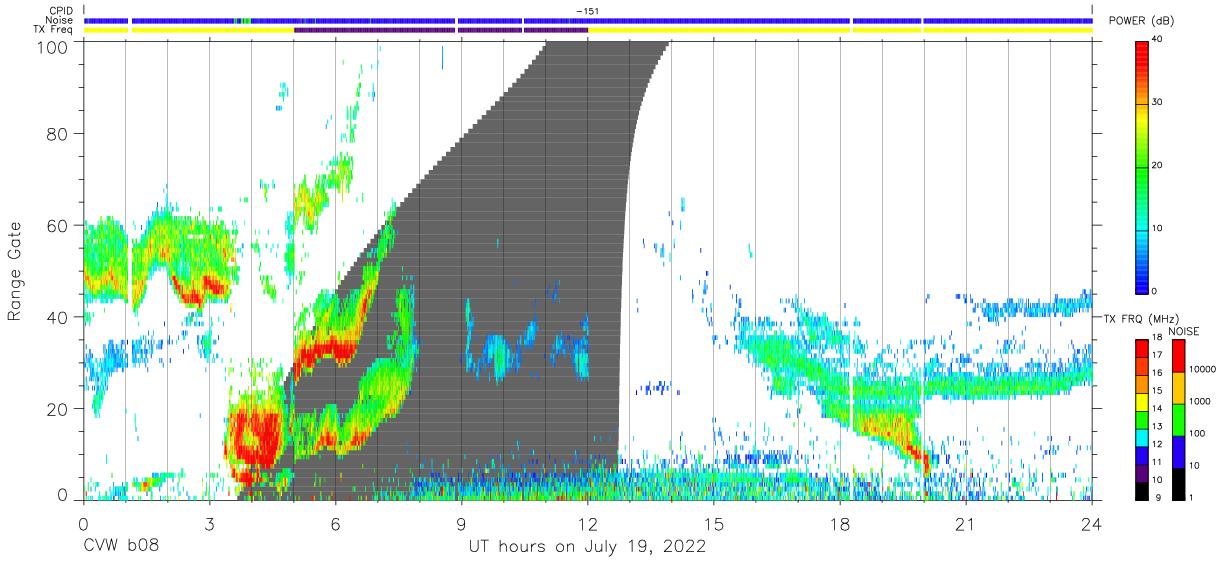The image size is (1228, 567).
Task: Click the 21 tick on UT hours axis
Action: [x=966, y=524]
